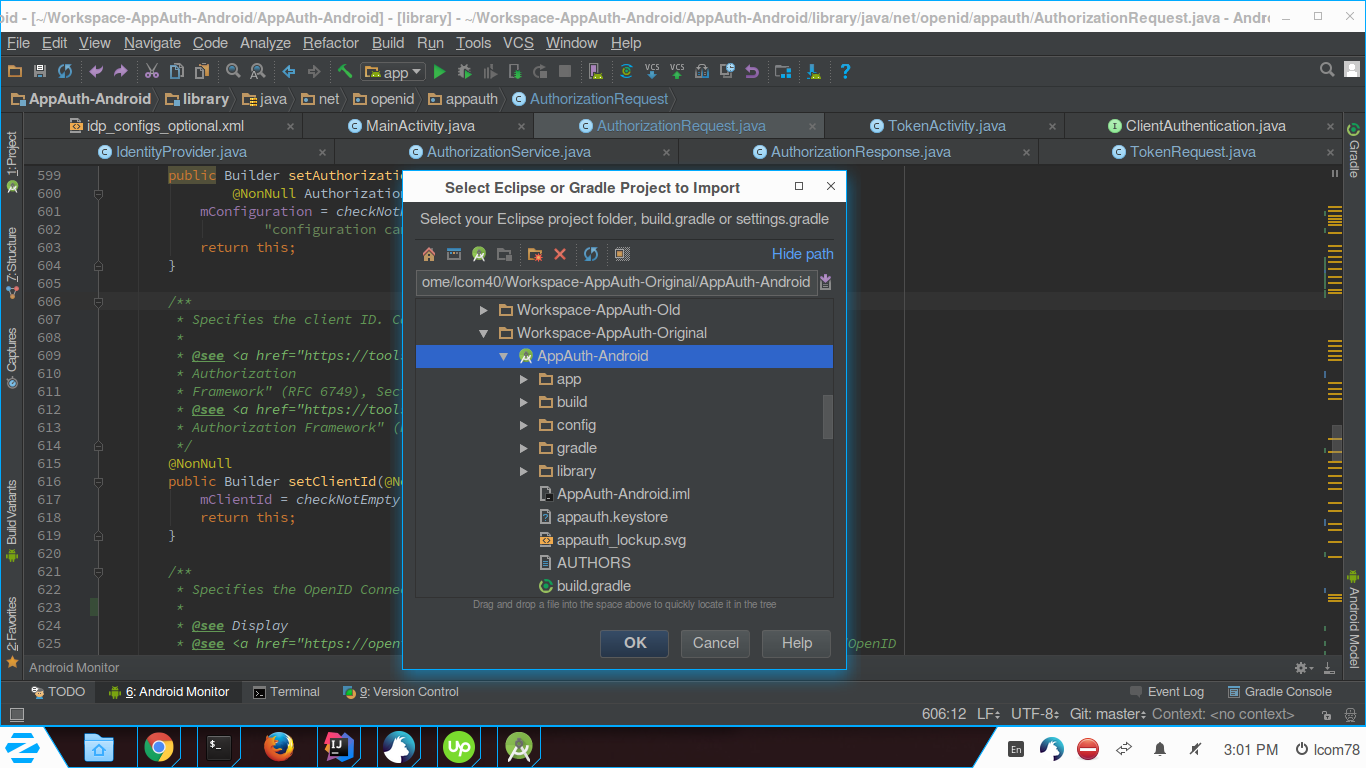Toggle display of hidden files in file chooser
This screenshot has width=1366, height=768.
621,254
